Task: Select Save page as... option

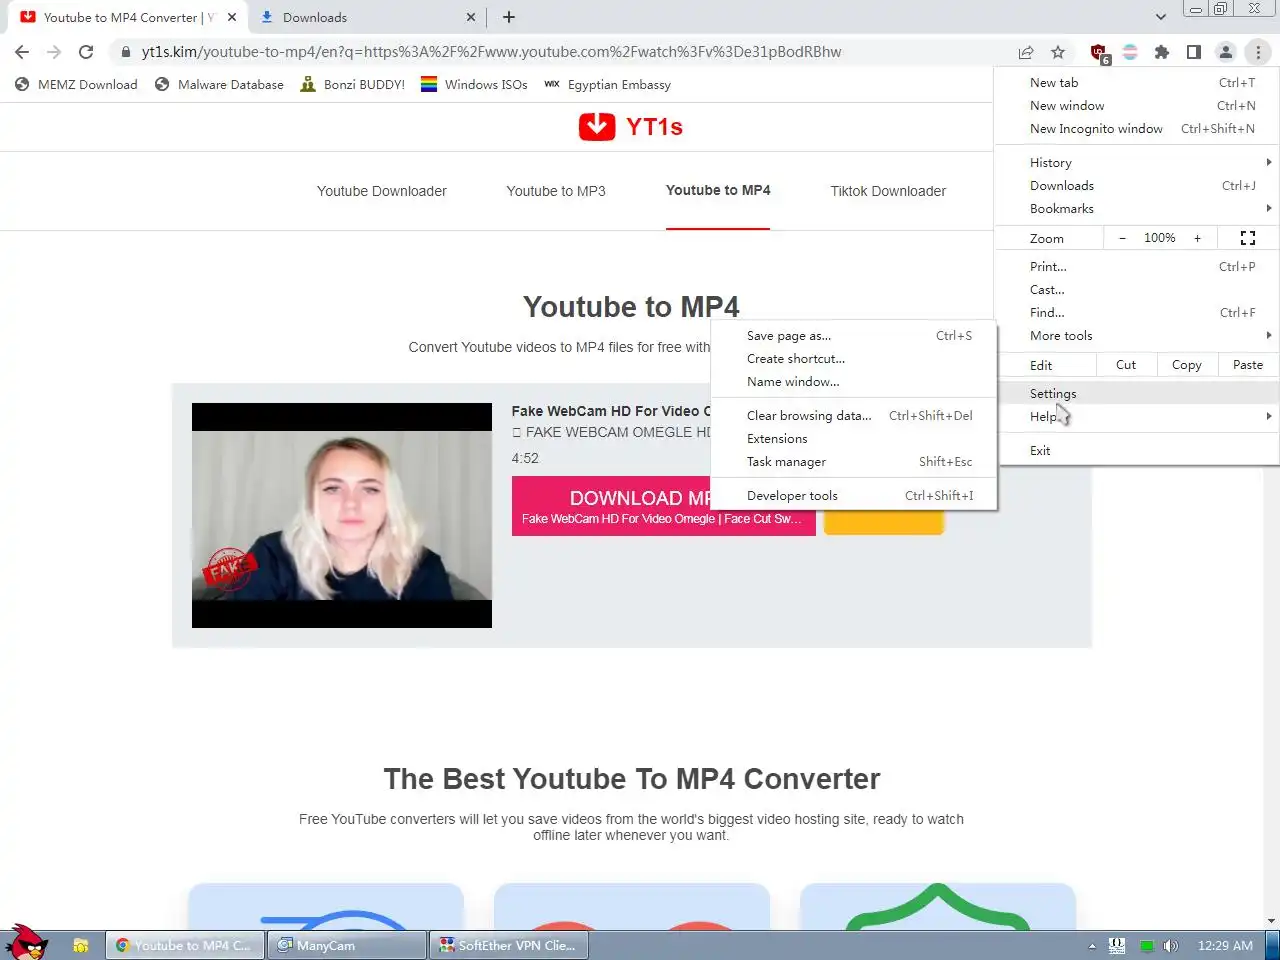Action: (x=853, y=336)
